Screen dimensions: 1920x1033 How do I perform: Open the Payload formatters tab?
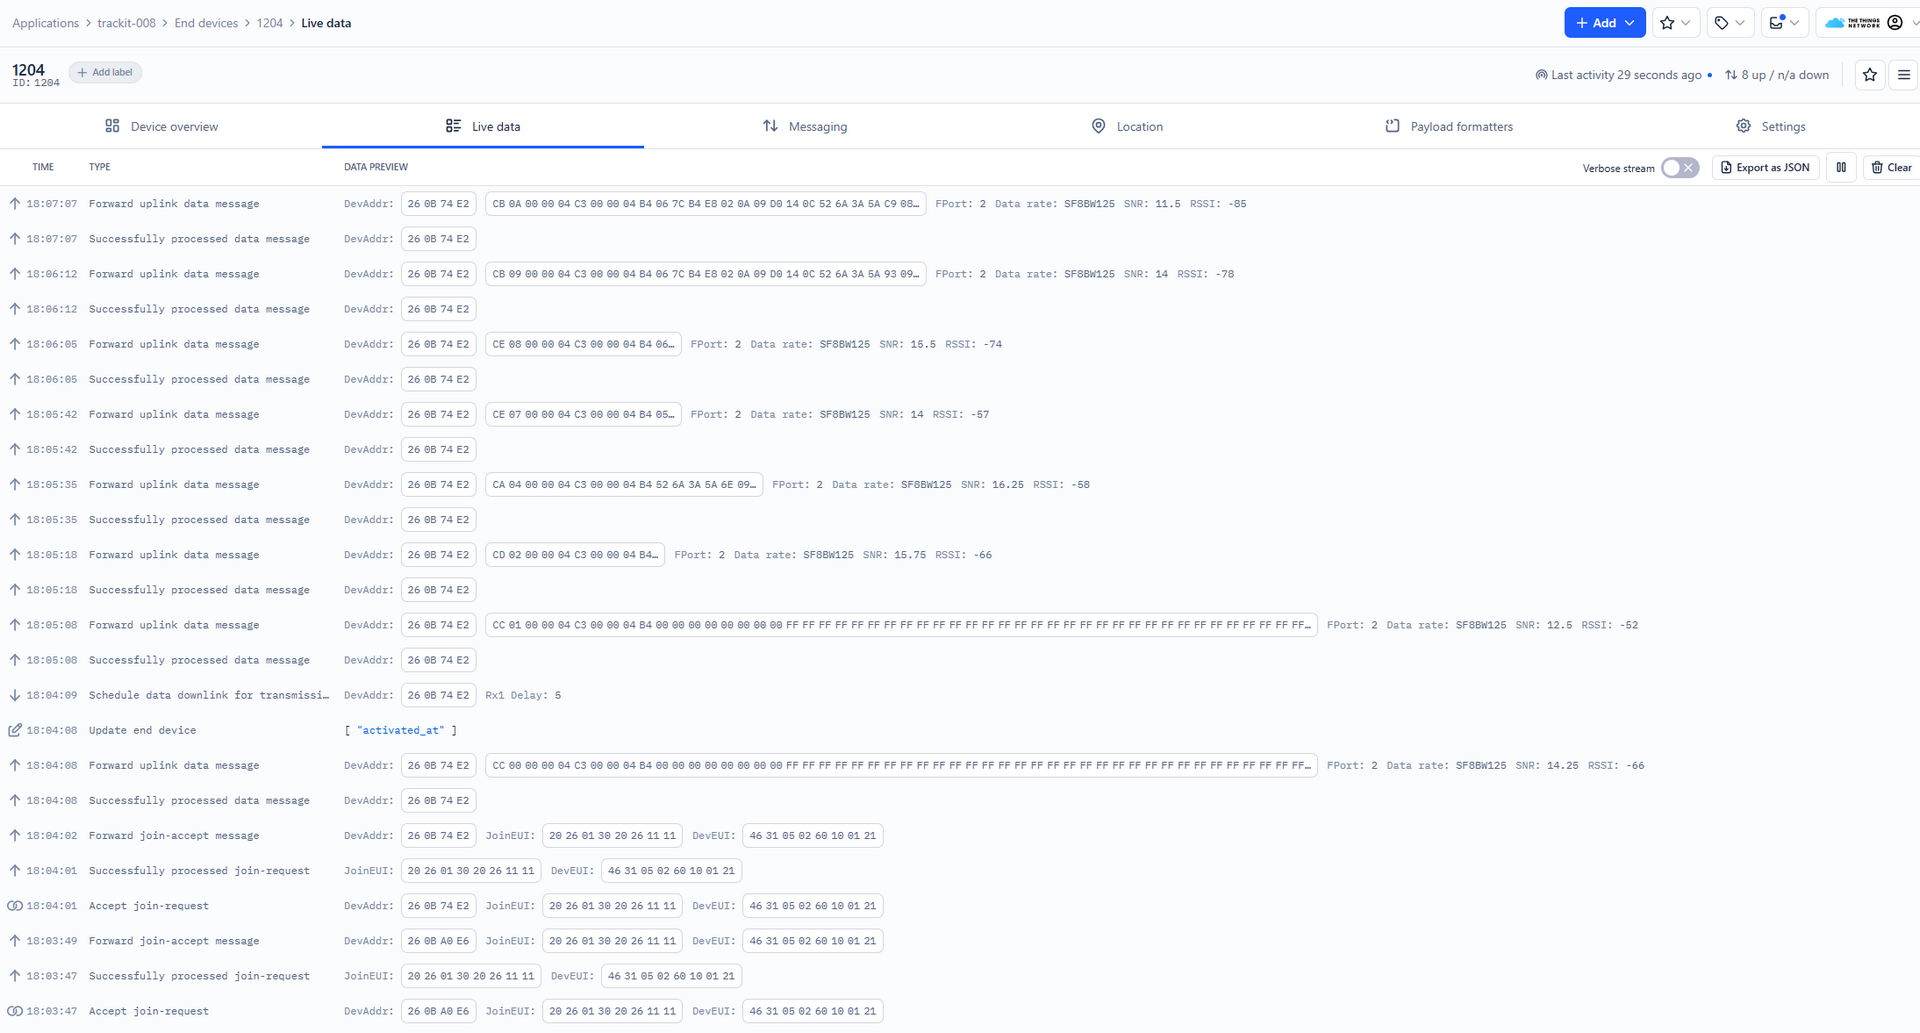click(1449, 126)
